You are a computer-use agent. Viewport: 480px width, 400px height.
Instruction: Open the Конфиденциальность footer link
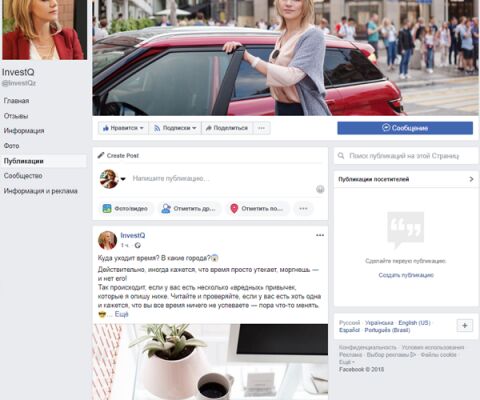click(368, 347)
